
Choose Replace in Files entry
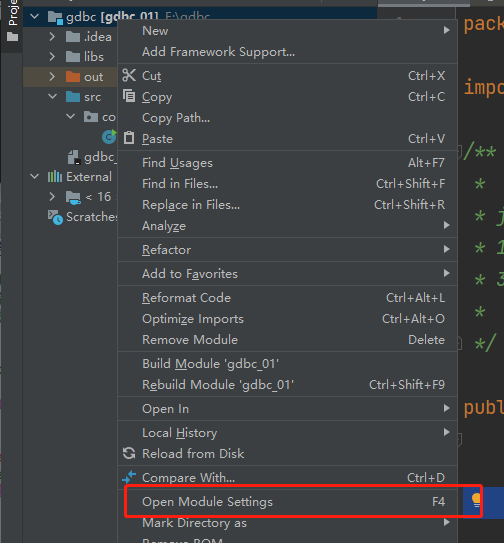(288, 205)
